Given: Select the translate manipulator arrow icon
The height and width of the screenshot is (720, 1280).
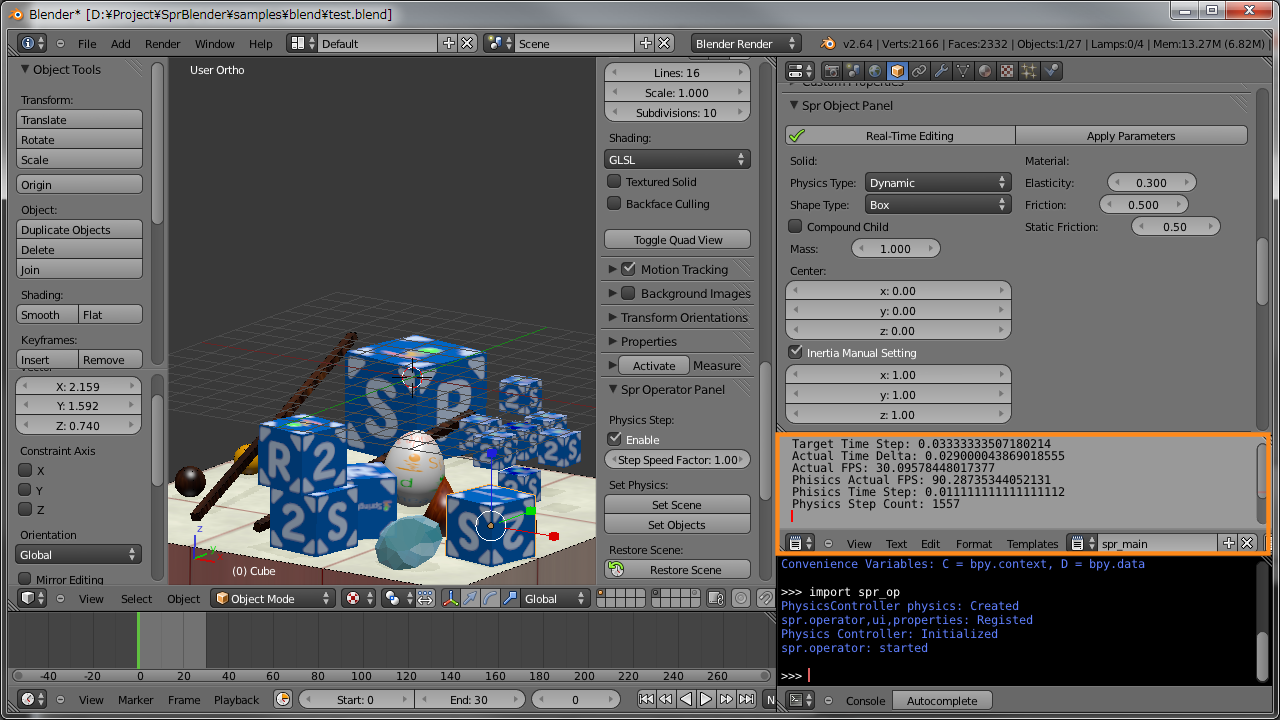Looking at the screenshot, I should [470, 598].
